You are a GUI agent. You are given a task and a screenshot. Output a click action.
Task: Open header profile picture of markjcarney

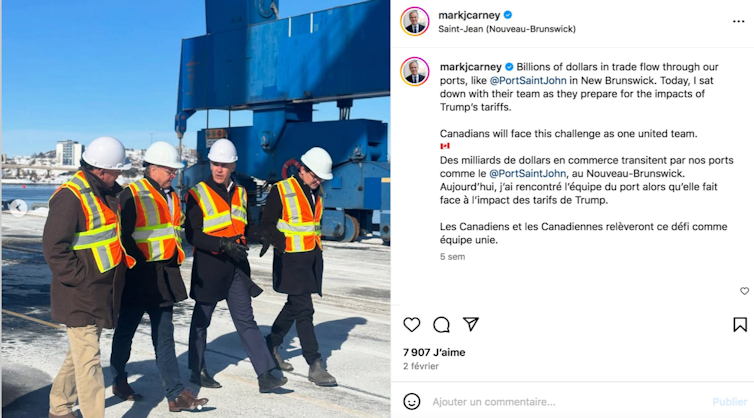(415, 22)
